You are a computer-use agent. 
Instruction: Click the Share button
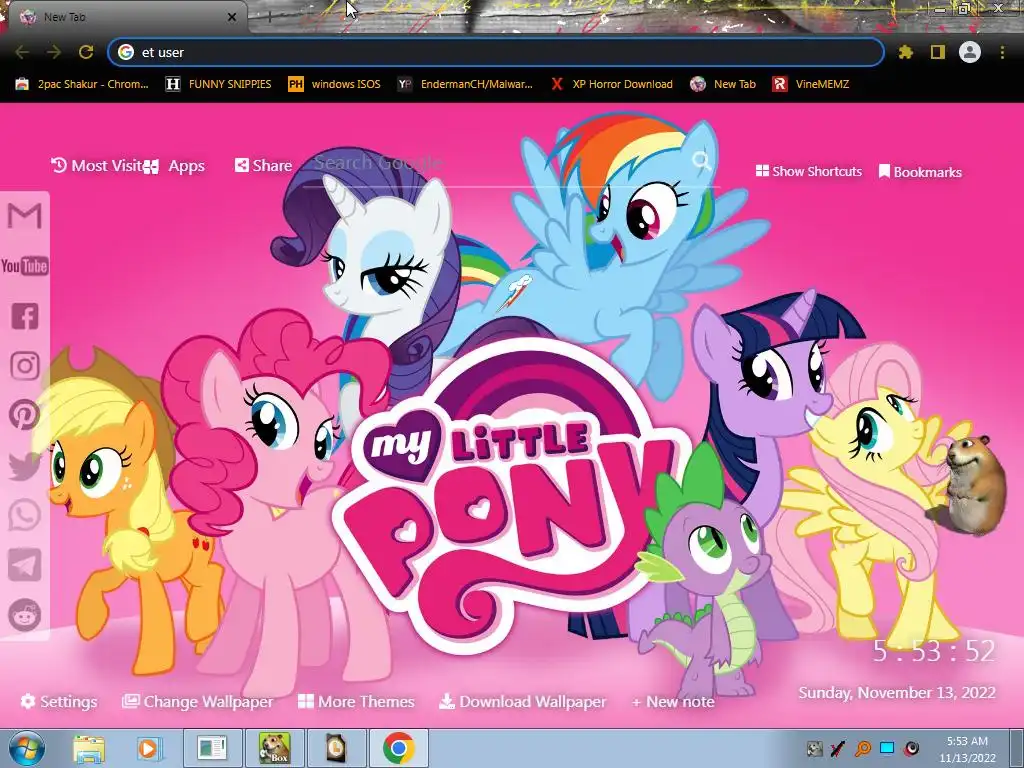click(263, 166)
